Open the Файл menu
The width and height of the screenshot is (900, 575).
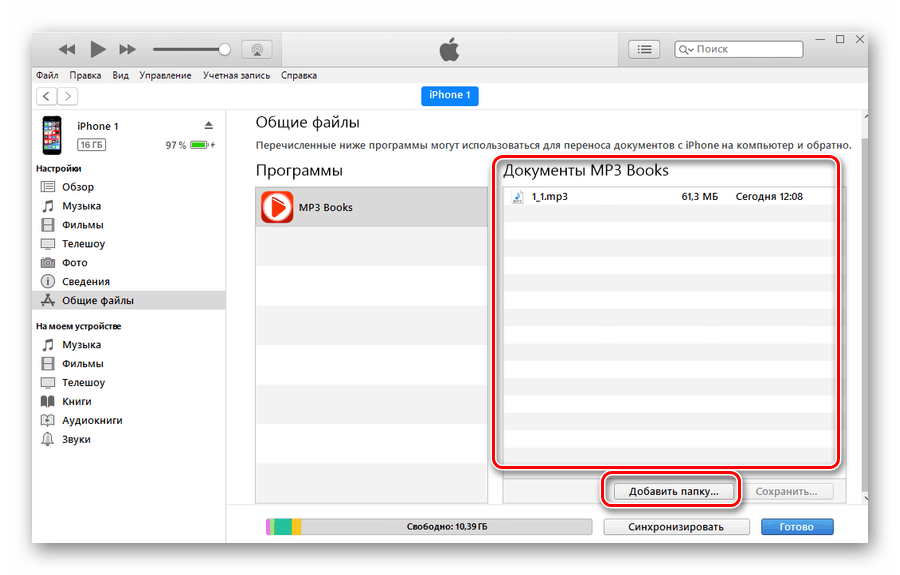coord(47,75)
